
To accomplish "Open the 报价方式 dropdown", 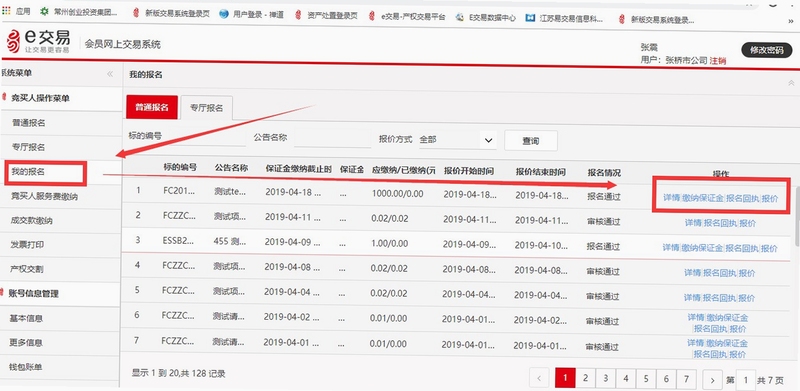I will pos(457,140).
